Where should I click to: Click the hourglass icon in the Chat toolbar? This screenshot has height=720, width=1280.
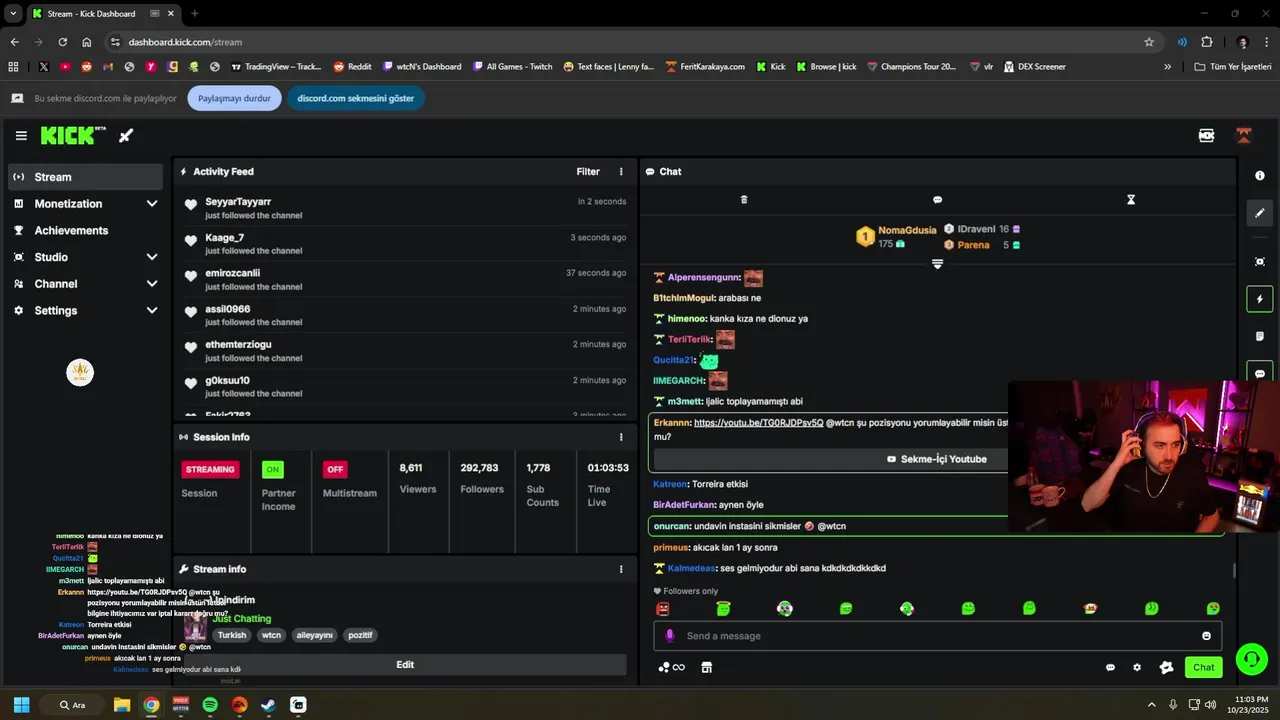click(x=1131, y=200)
